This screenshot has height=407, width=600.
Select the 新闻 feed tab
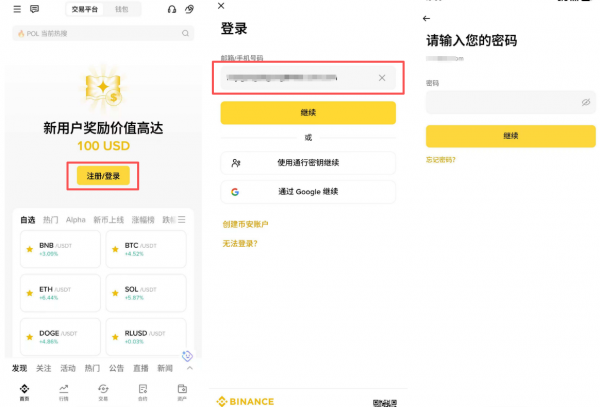165,368
